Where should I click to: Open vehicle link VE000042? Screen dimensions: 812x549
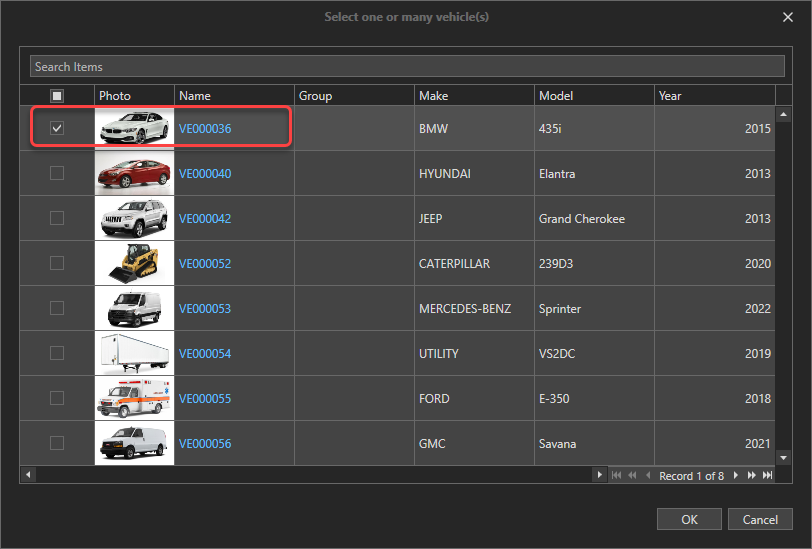pos(205,219)
